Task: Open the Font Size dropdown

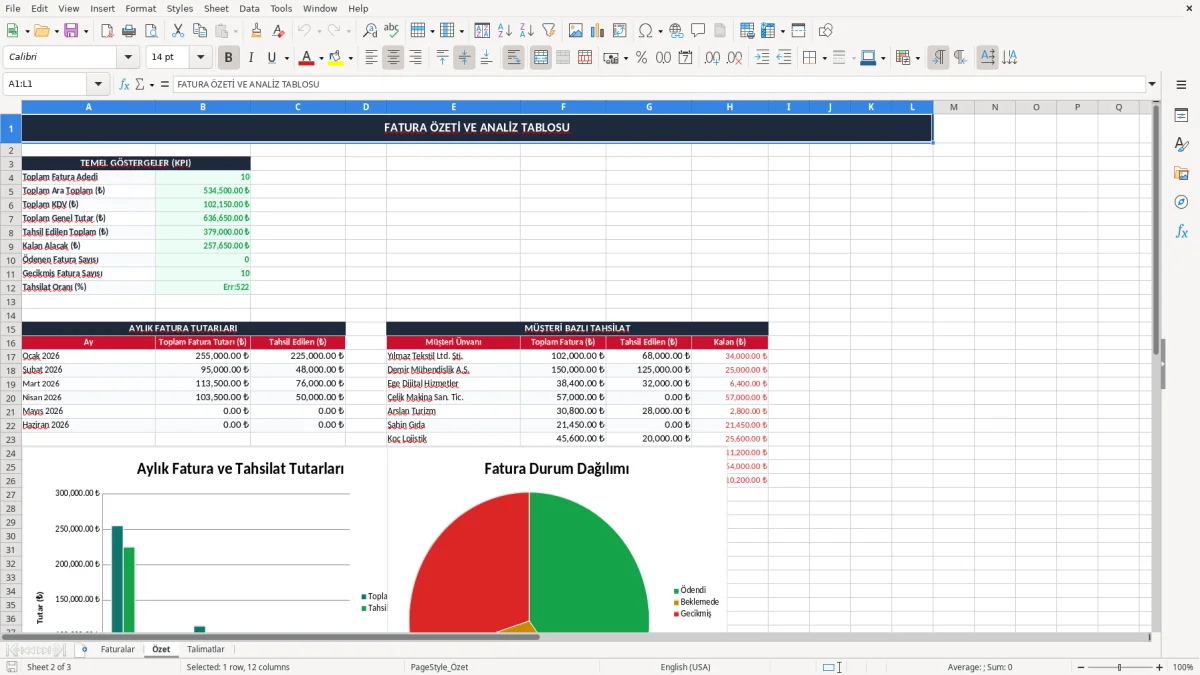Action: 201,58
